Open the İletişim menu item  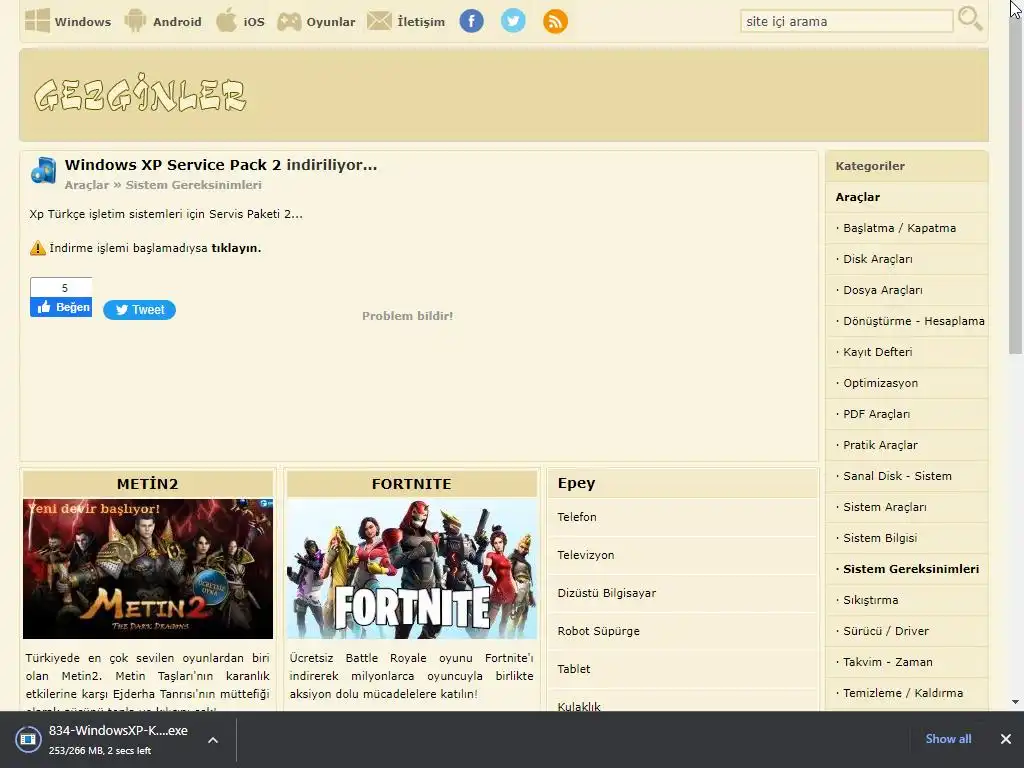pos(421,22)
